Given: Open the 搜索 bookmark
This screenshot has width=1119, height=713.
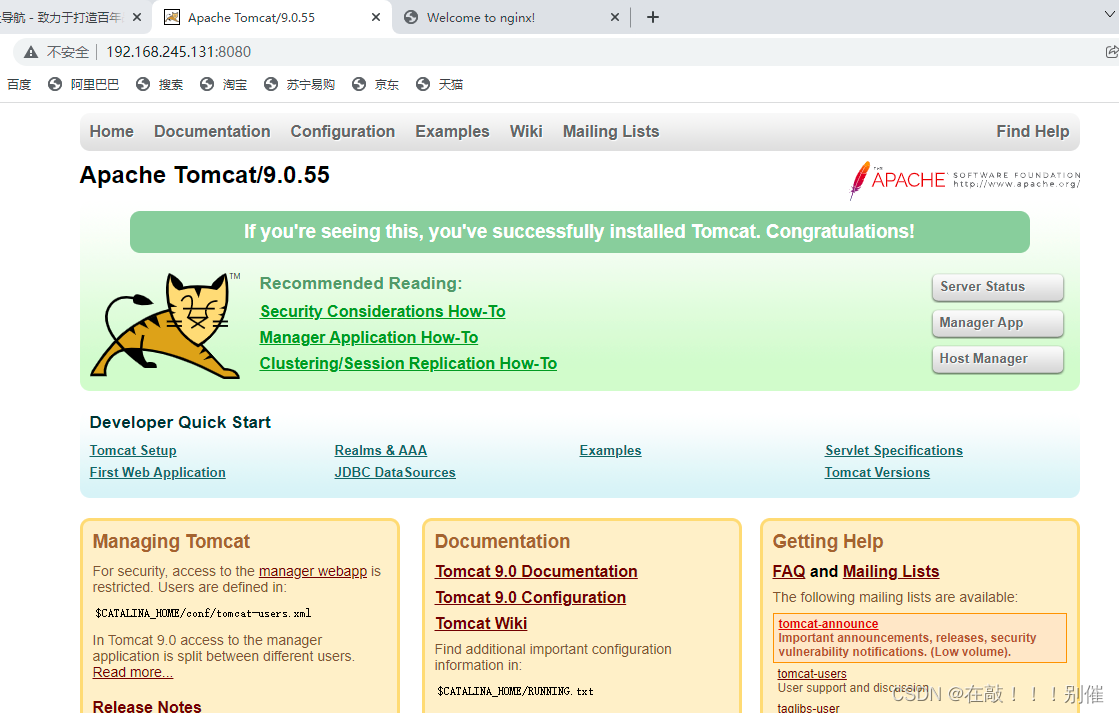Looking at the screenshot, I should [x=159, y=84].
